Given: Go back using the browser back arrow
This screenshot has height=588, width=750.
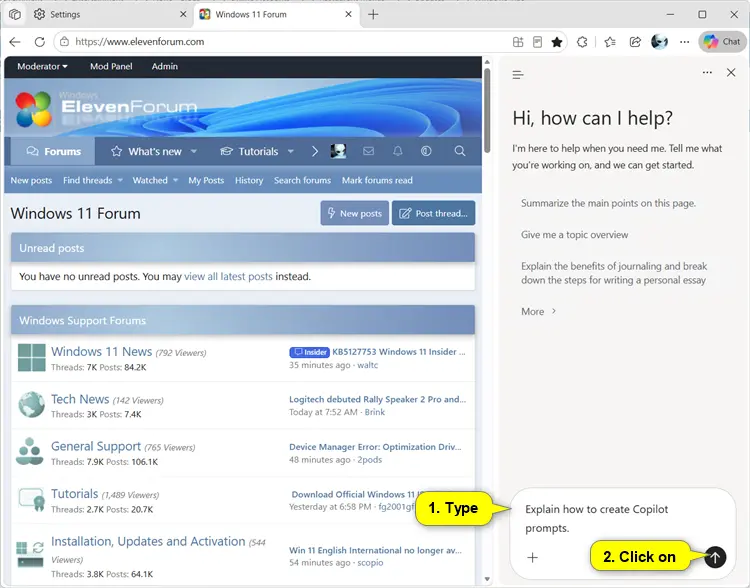Looking at the screenshot, I should tap(15, 42).
